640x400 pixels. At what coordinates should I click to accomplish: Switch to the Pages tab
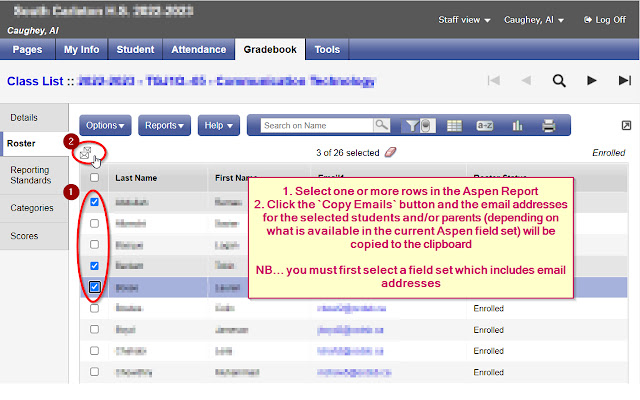tap(27, 49)
